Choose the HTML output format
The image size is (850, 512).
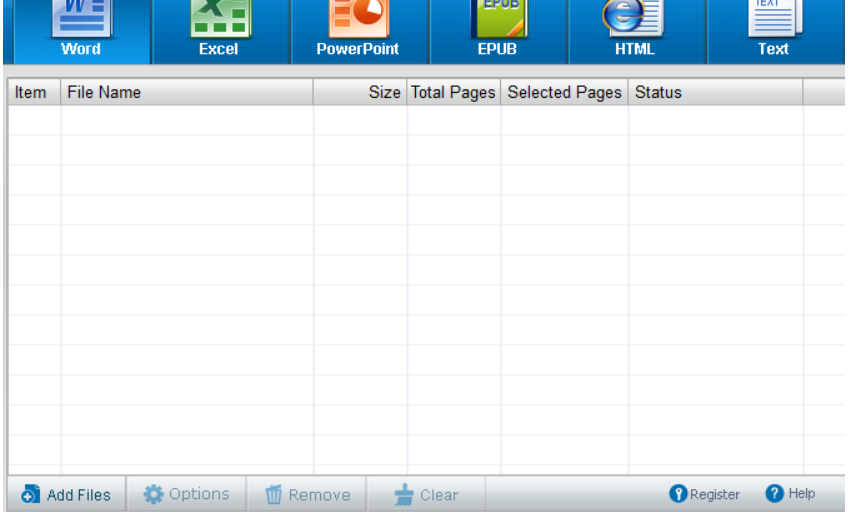click(635, 30)
